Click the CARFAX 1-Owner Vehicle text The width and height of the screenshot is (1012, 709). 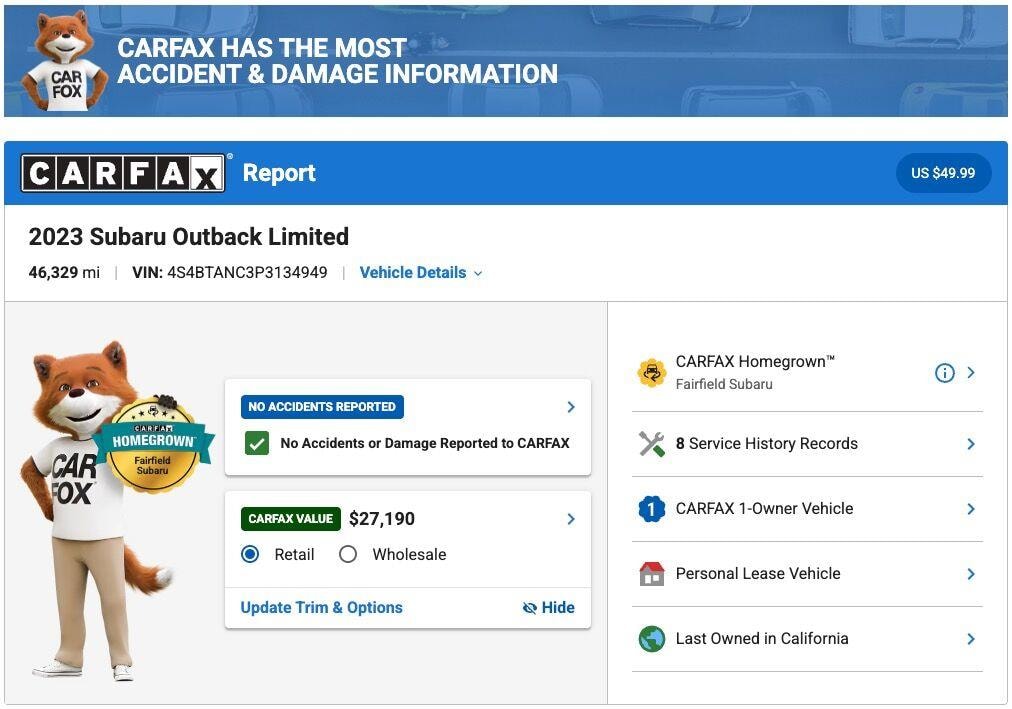pyautogui.click(x=764, y=509)
